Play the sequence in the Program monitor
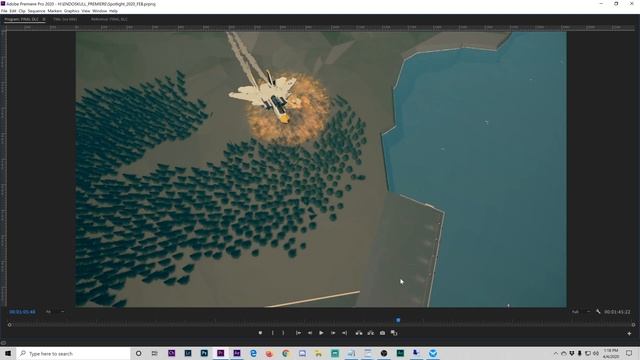This screenshot has height=360, width=640. 321,333
